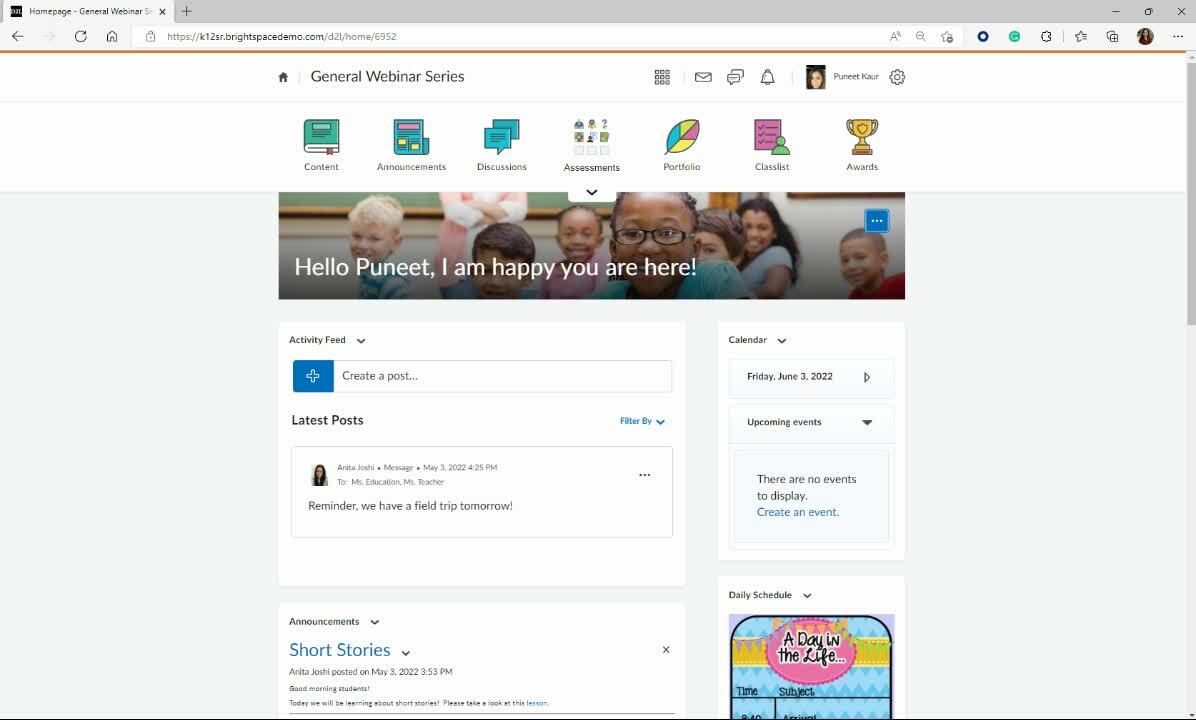Click the blue circle extension icon
Screen dimensions: 1196x720
coord(983,36)
